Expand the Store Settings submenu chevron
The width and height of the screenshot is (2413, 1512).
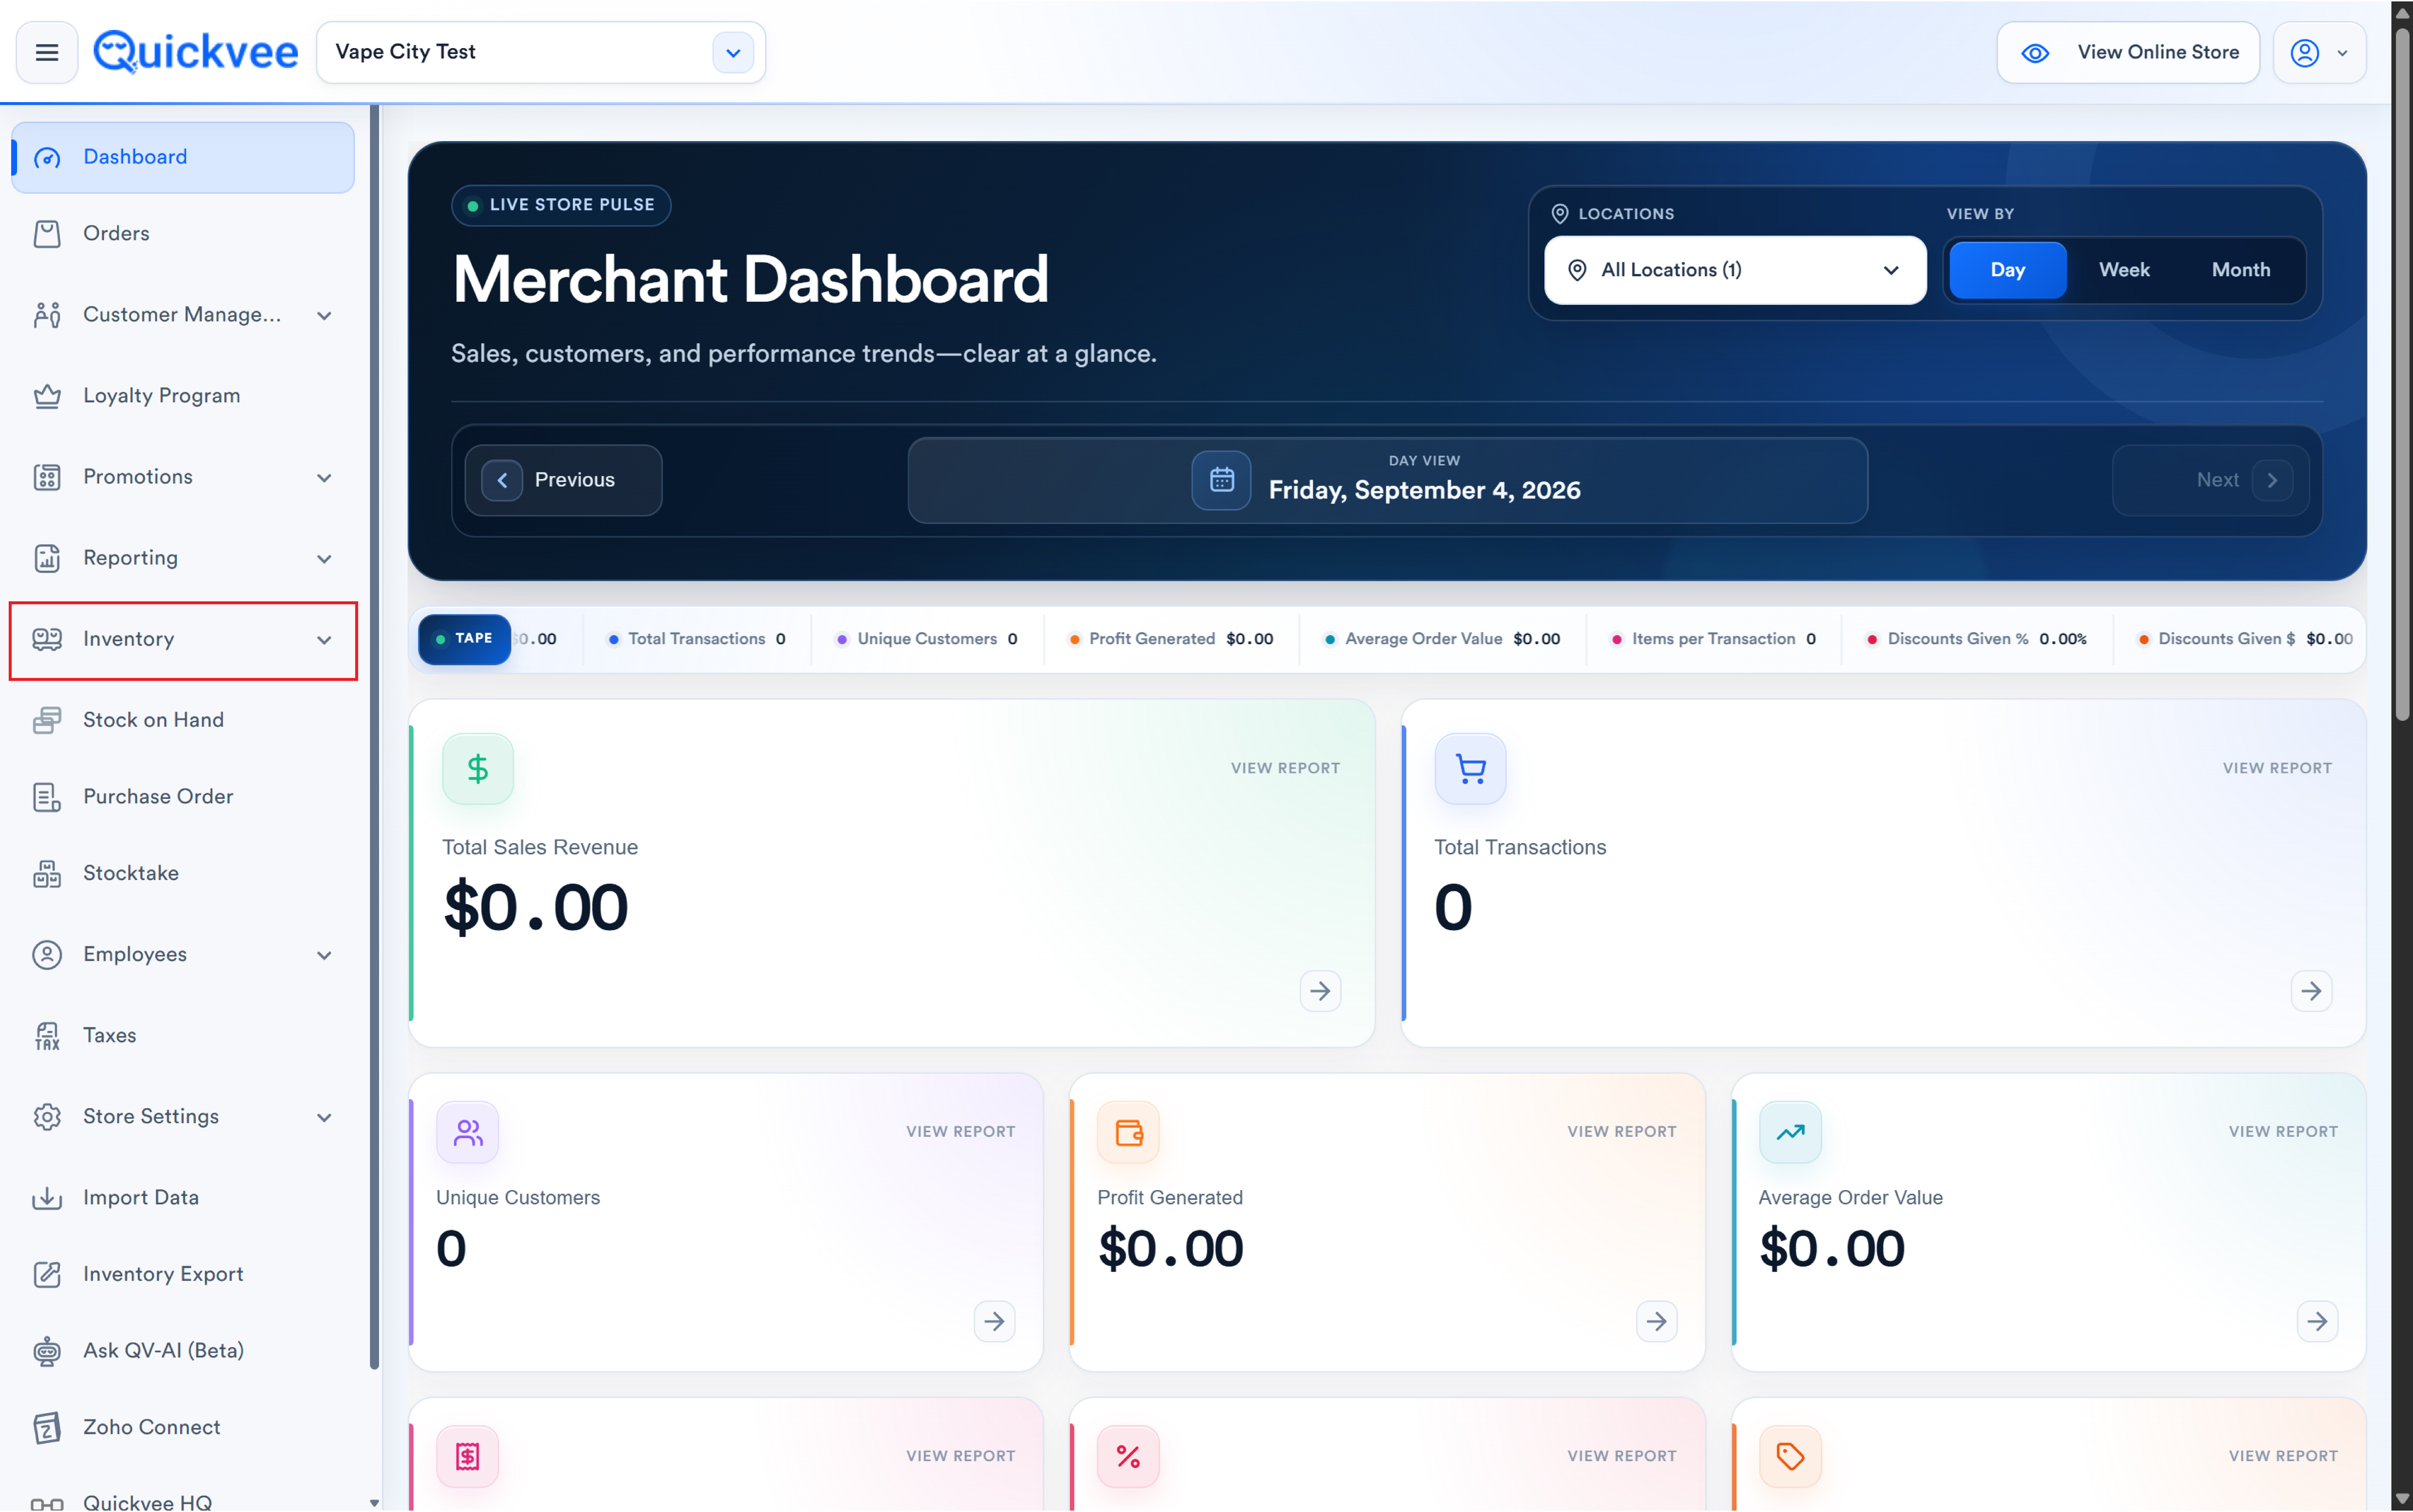coord(324,1118)
